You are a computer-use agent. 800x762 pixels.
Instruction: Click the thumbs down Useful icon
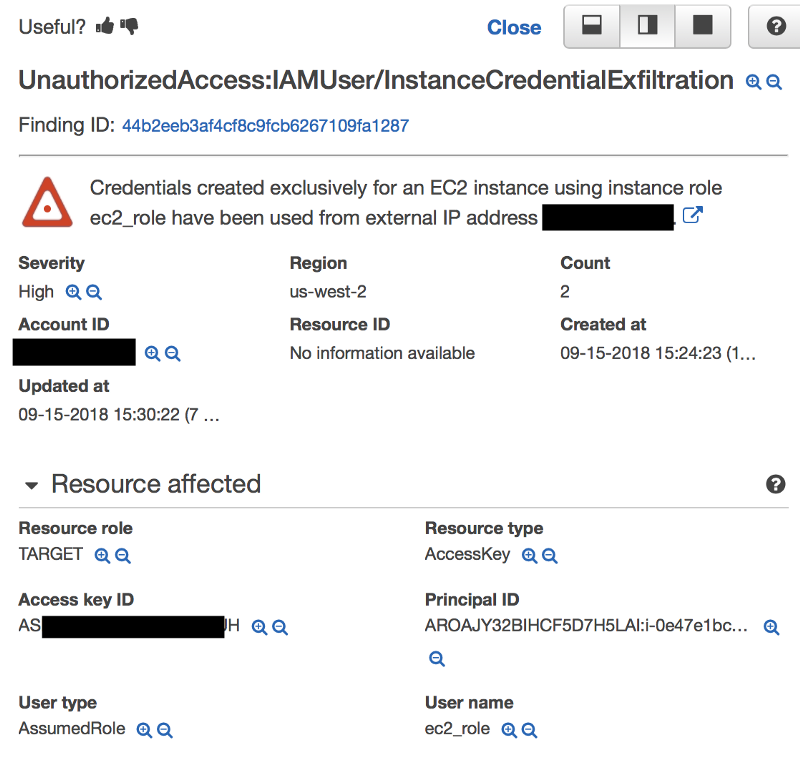pyautogui.click(x=129, y=27)
